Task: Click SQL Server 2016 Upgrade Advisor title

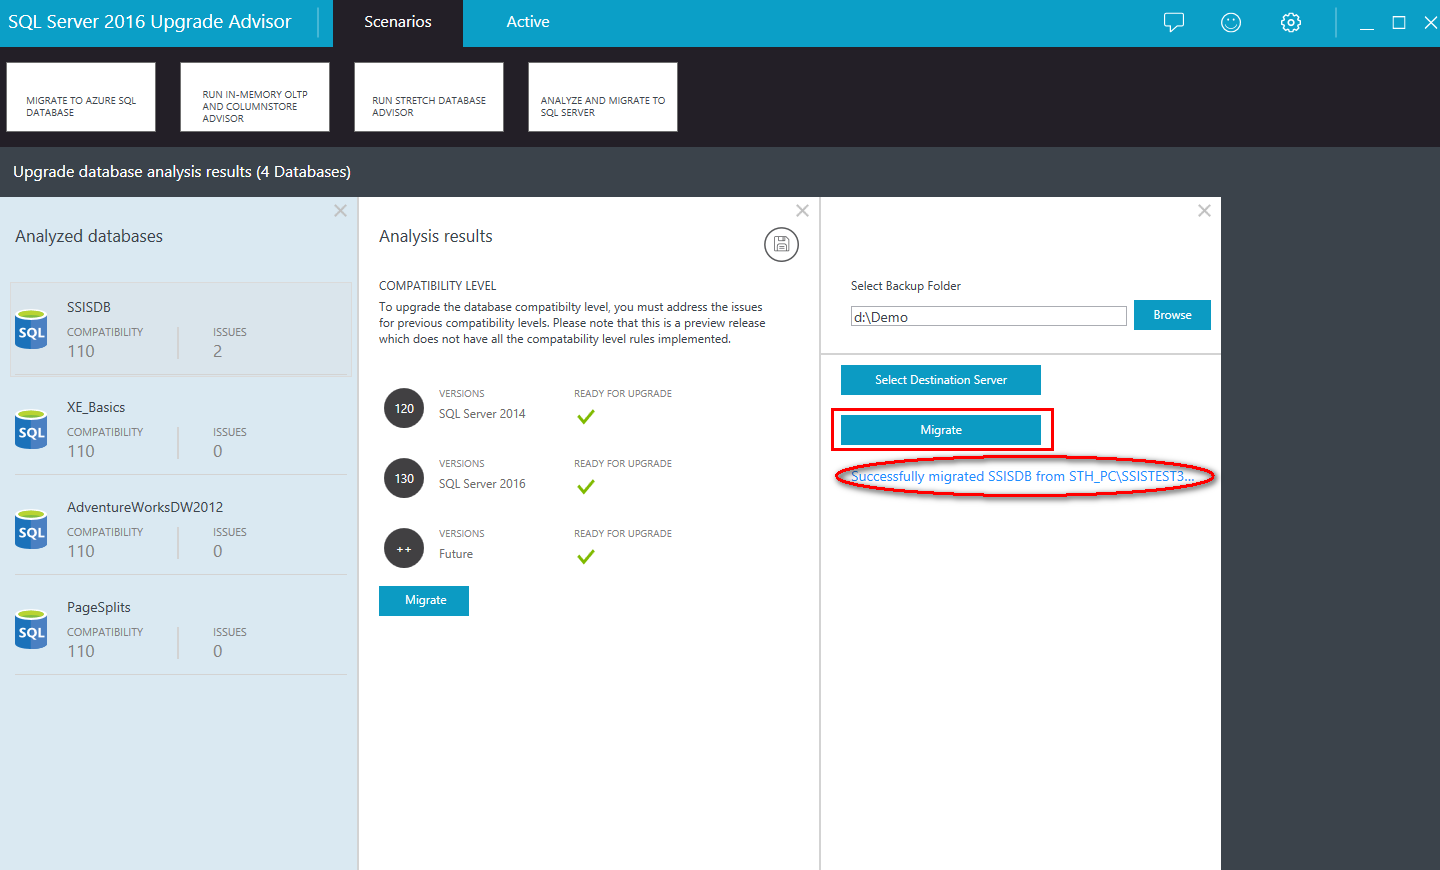Action: (150, 22)
